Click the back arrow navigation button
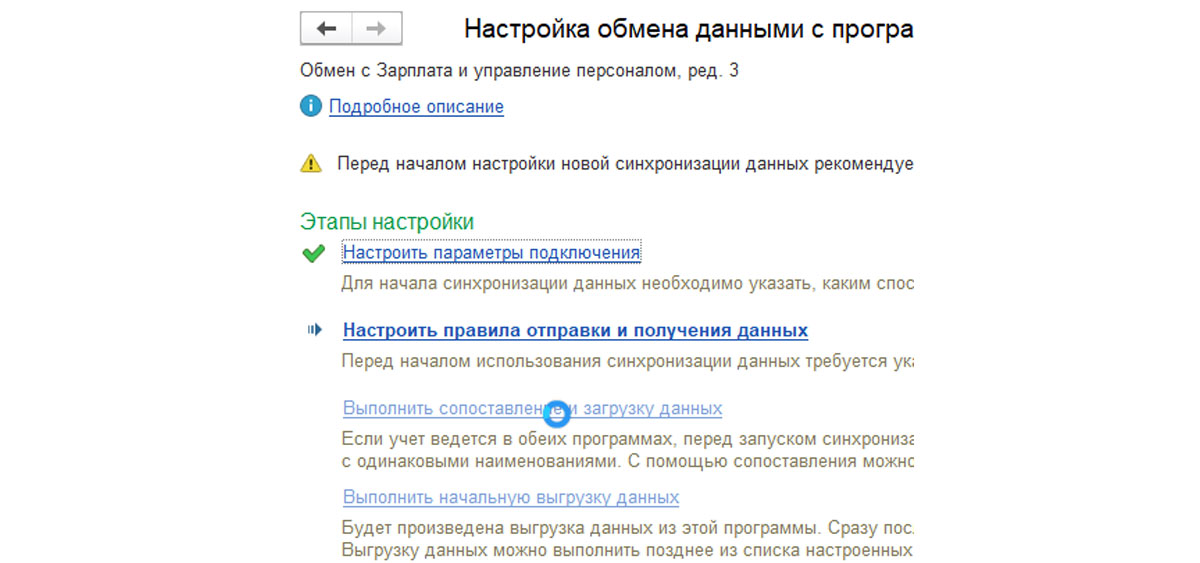Viewport: 1200px width, 563px height. coord(326,29)
